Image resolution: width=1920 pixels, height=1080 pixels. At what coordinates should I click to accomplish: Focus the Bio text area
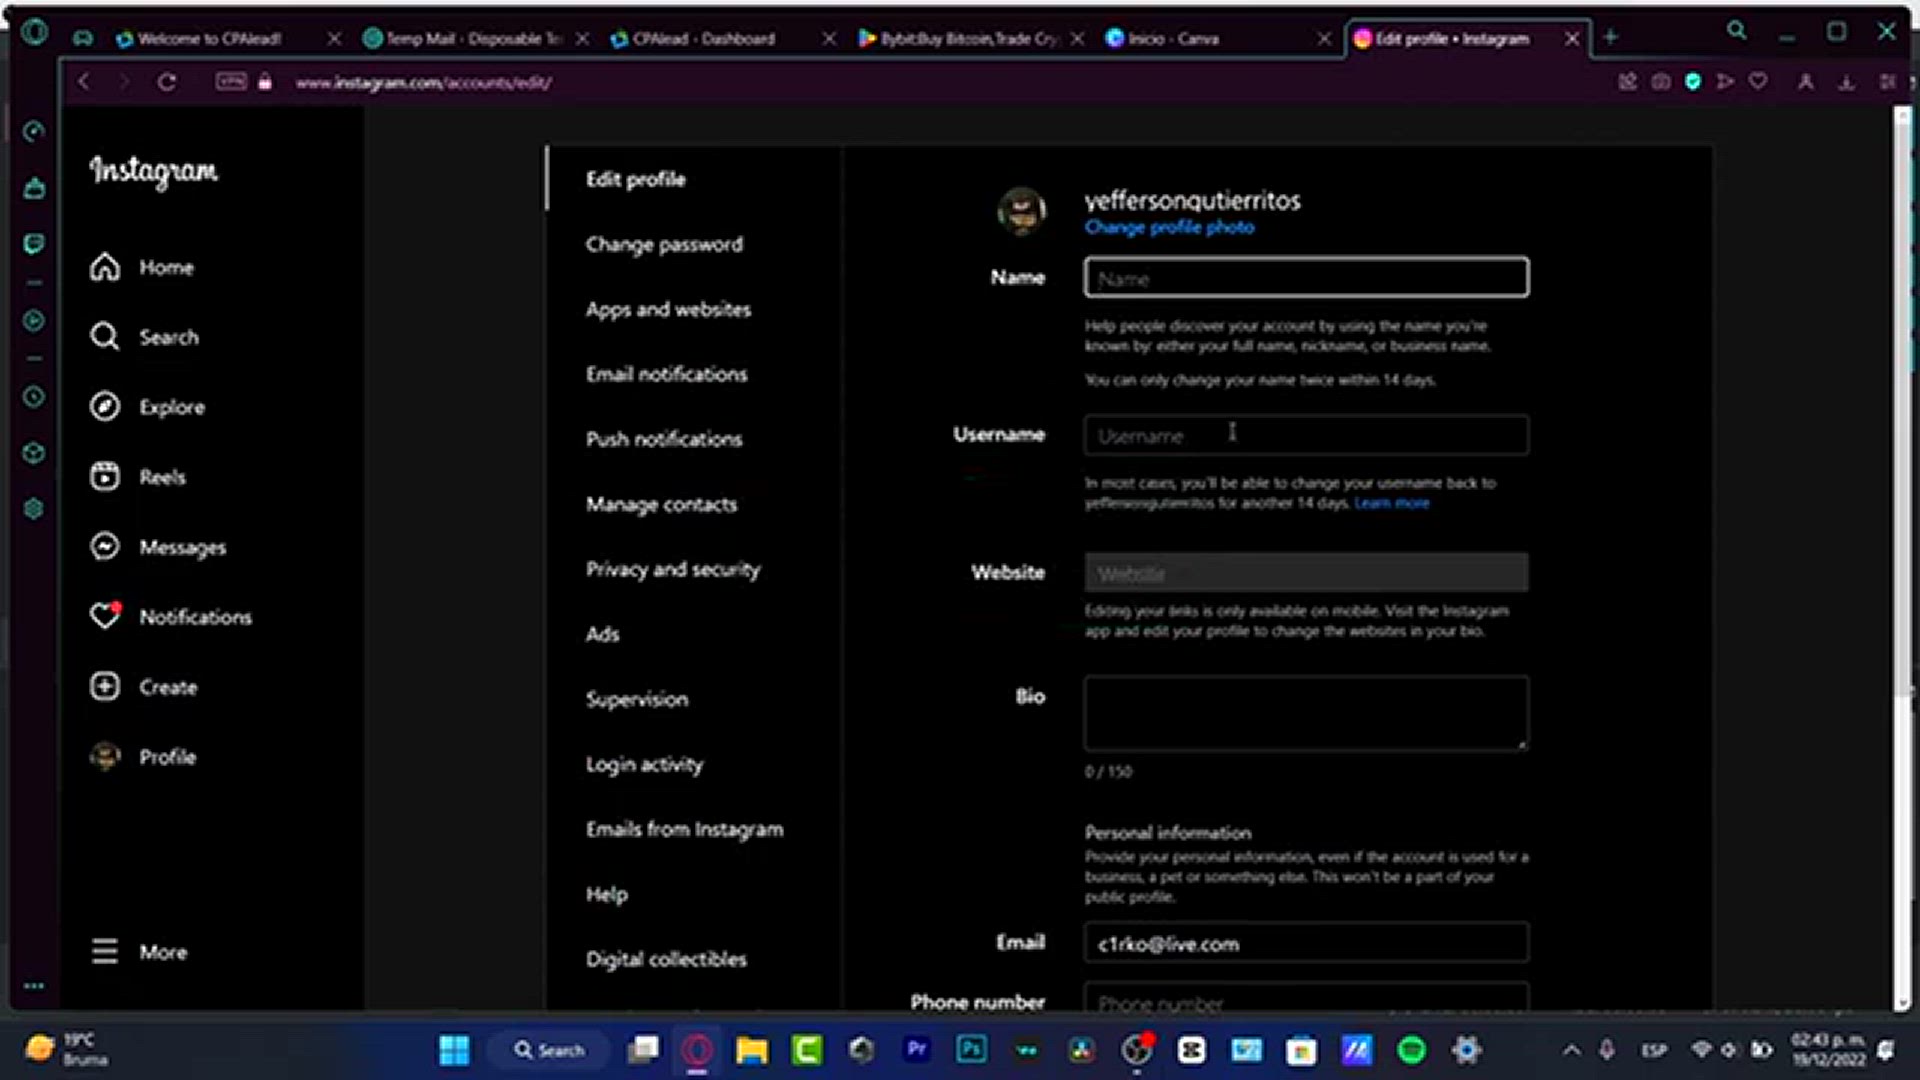pyautogui.click(x=1306, y=713)
